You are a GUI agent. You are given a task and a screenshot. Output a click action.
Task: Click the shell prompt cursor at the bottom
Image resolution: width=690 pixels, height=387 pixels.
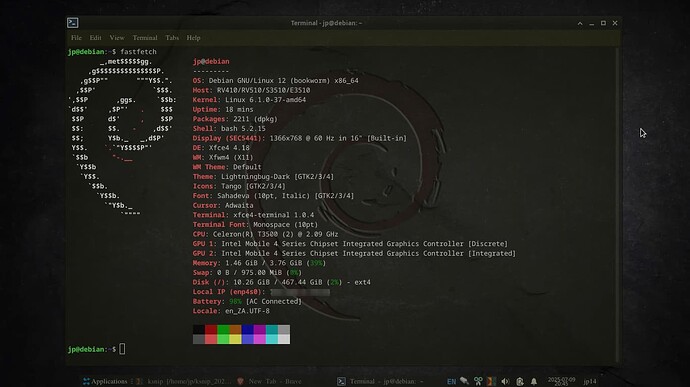[122, 349]
